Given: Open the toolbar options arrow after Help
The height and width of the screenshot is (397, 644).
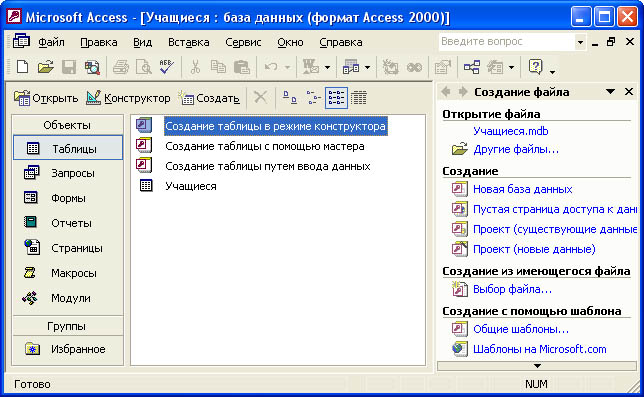Looking at the screenshot, I should click(x=552, y=72).
